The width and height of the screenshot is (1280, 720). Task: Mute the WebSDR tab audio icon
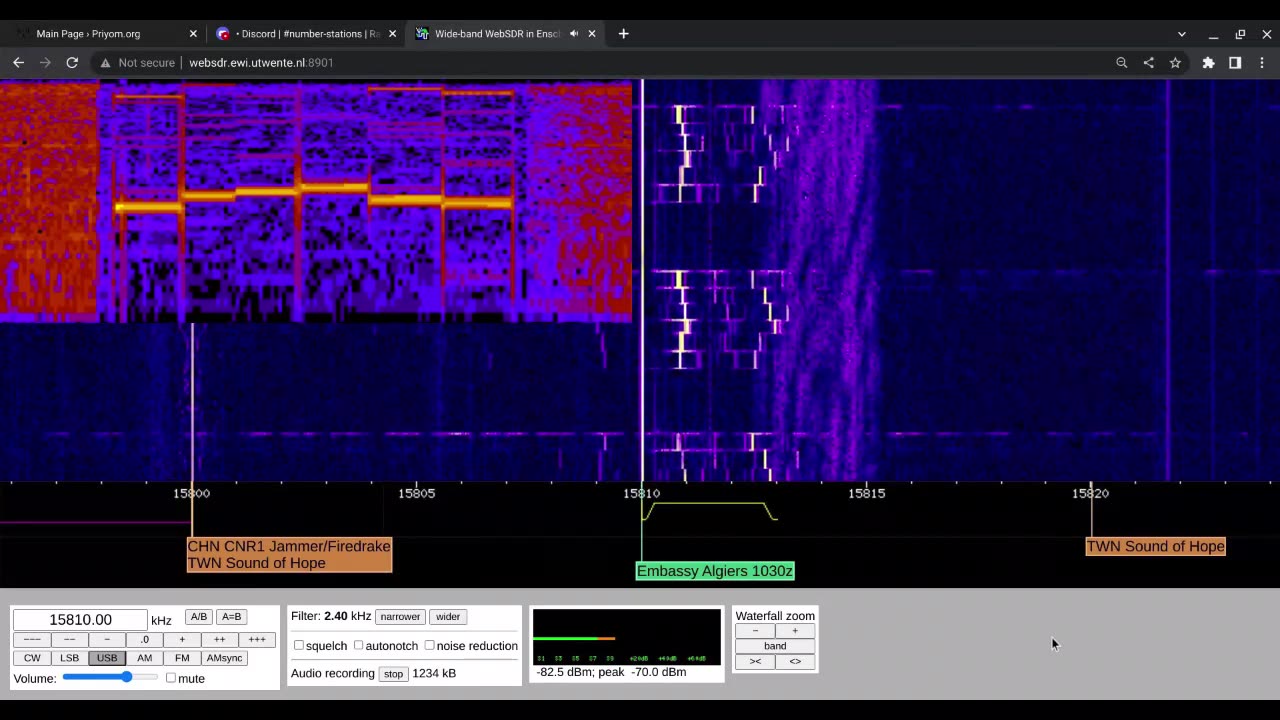point(574,33)
